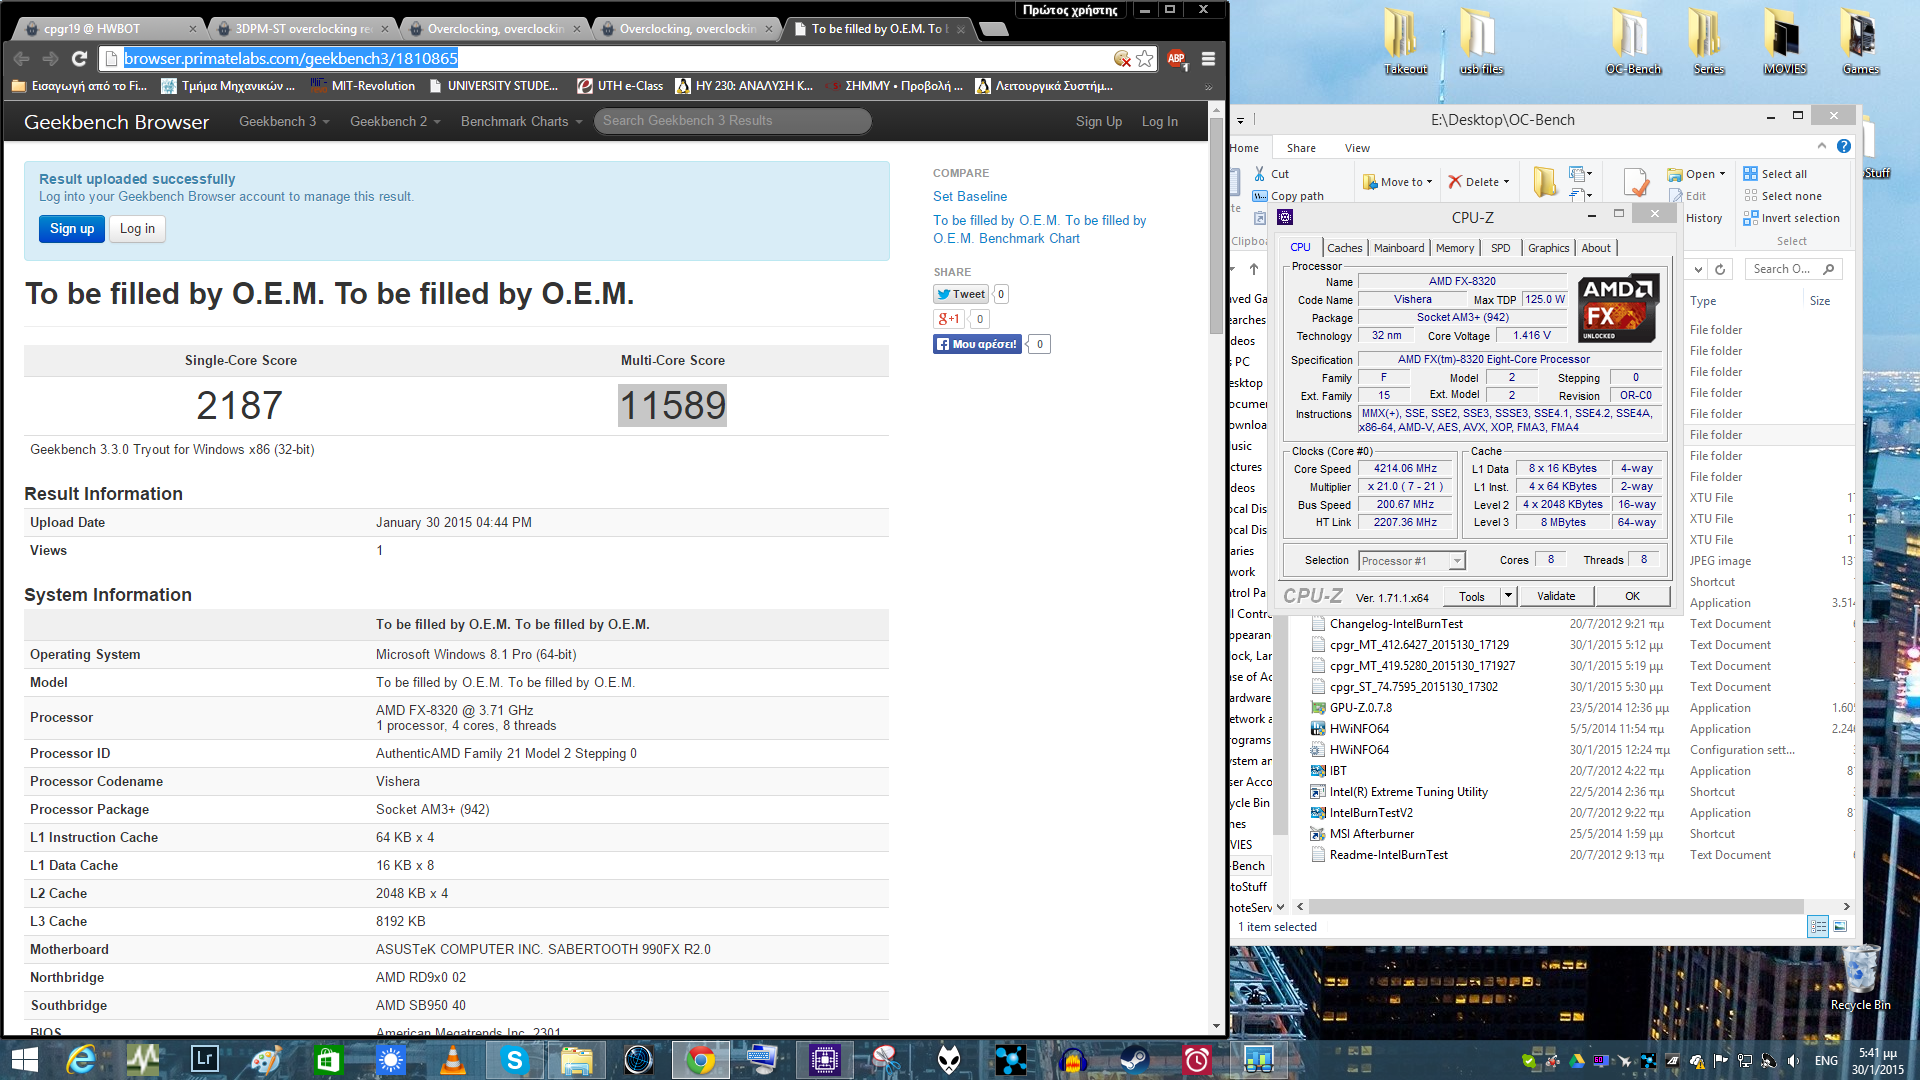Click the Chrome reload page icon

pyautogui.click(x=80, y=59)
